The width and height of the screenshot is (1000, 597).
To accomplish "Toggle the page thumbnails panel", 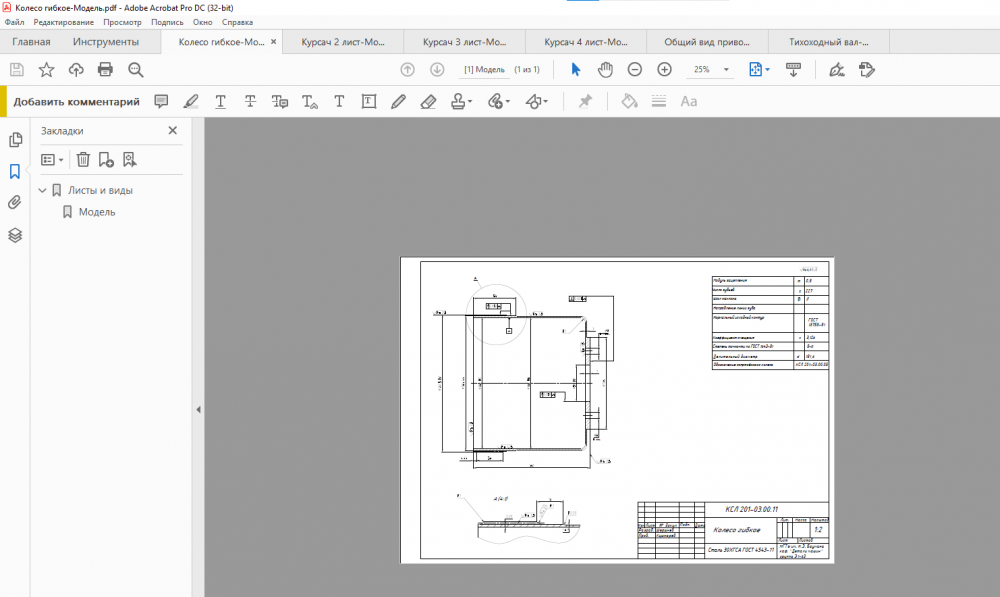I will (15, 139).
